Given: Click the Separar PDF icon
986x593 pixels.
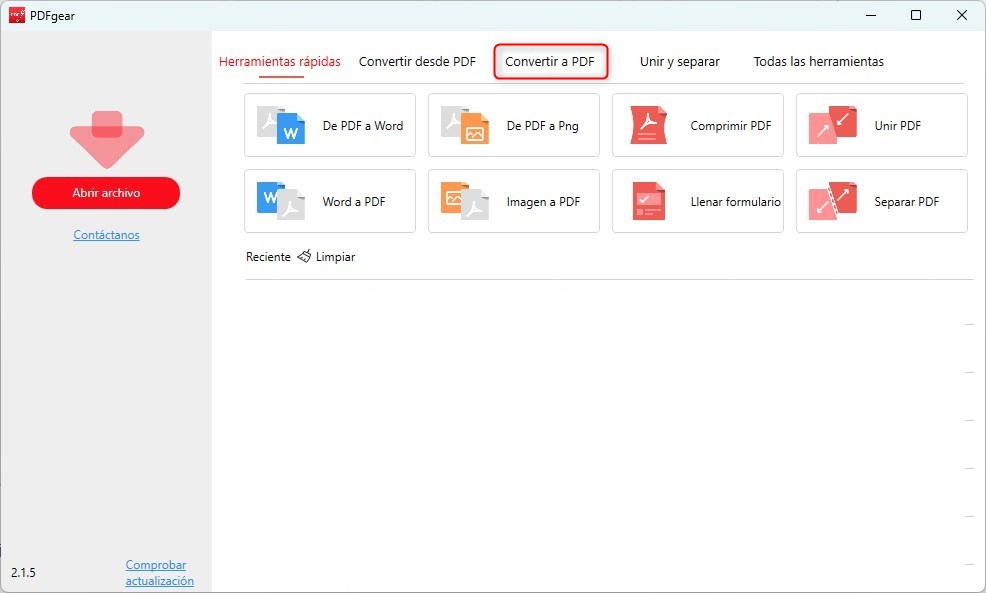Looking at the screenshot, I should 833,201.
